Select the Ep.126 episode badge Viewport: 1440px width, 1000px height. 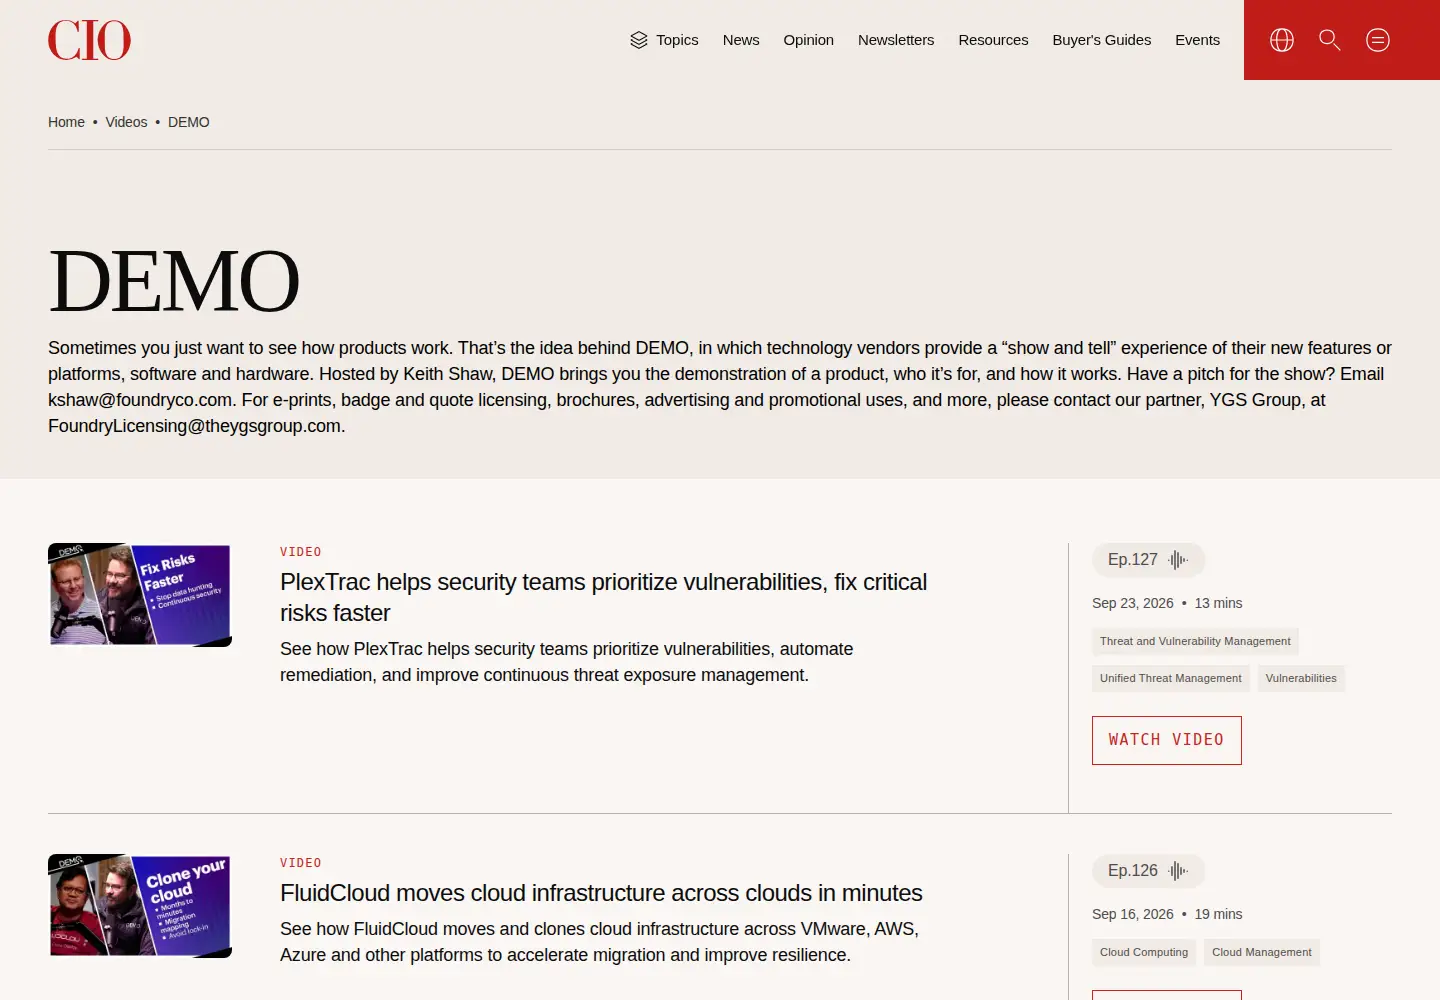click(x=1148, y=871)
